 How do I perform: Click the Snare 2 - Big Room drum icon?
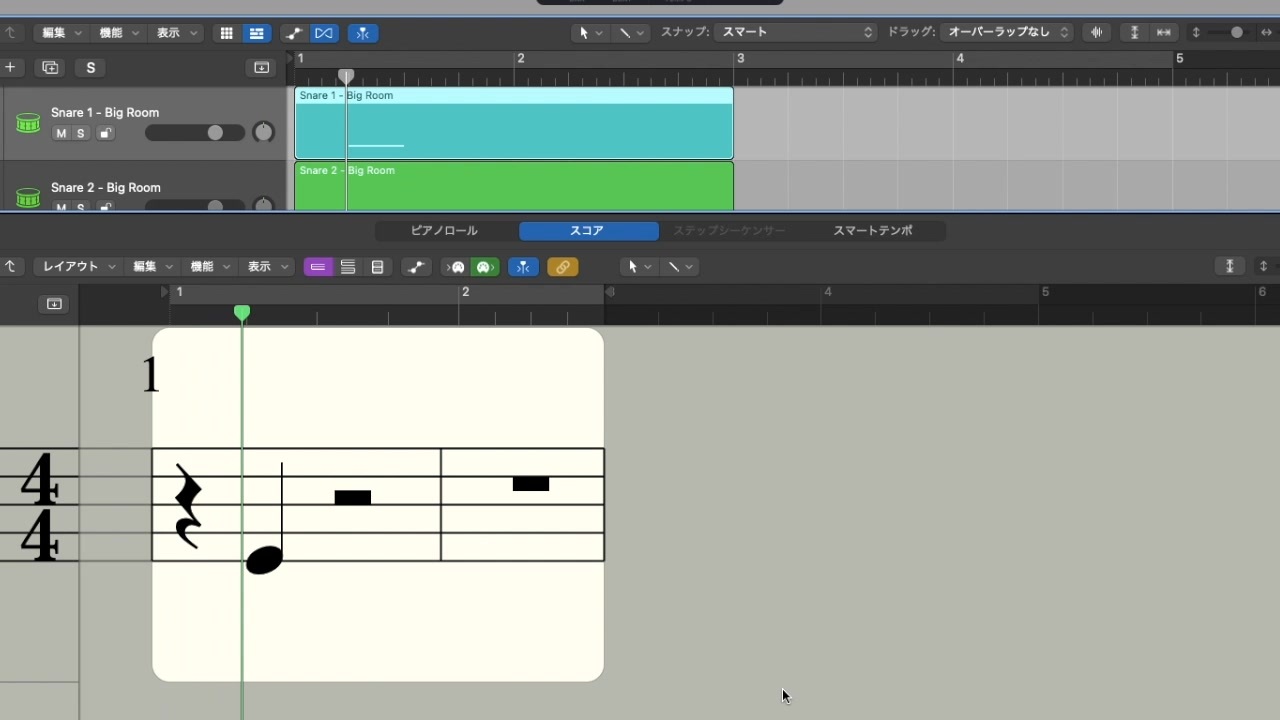point(28,198)
